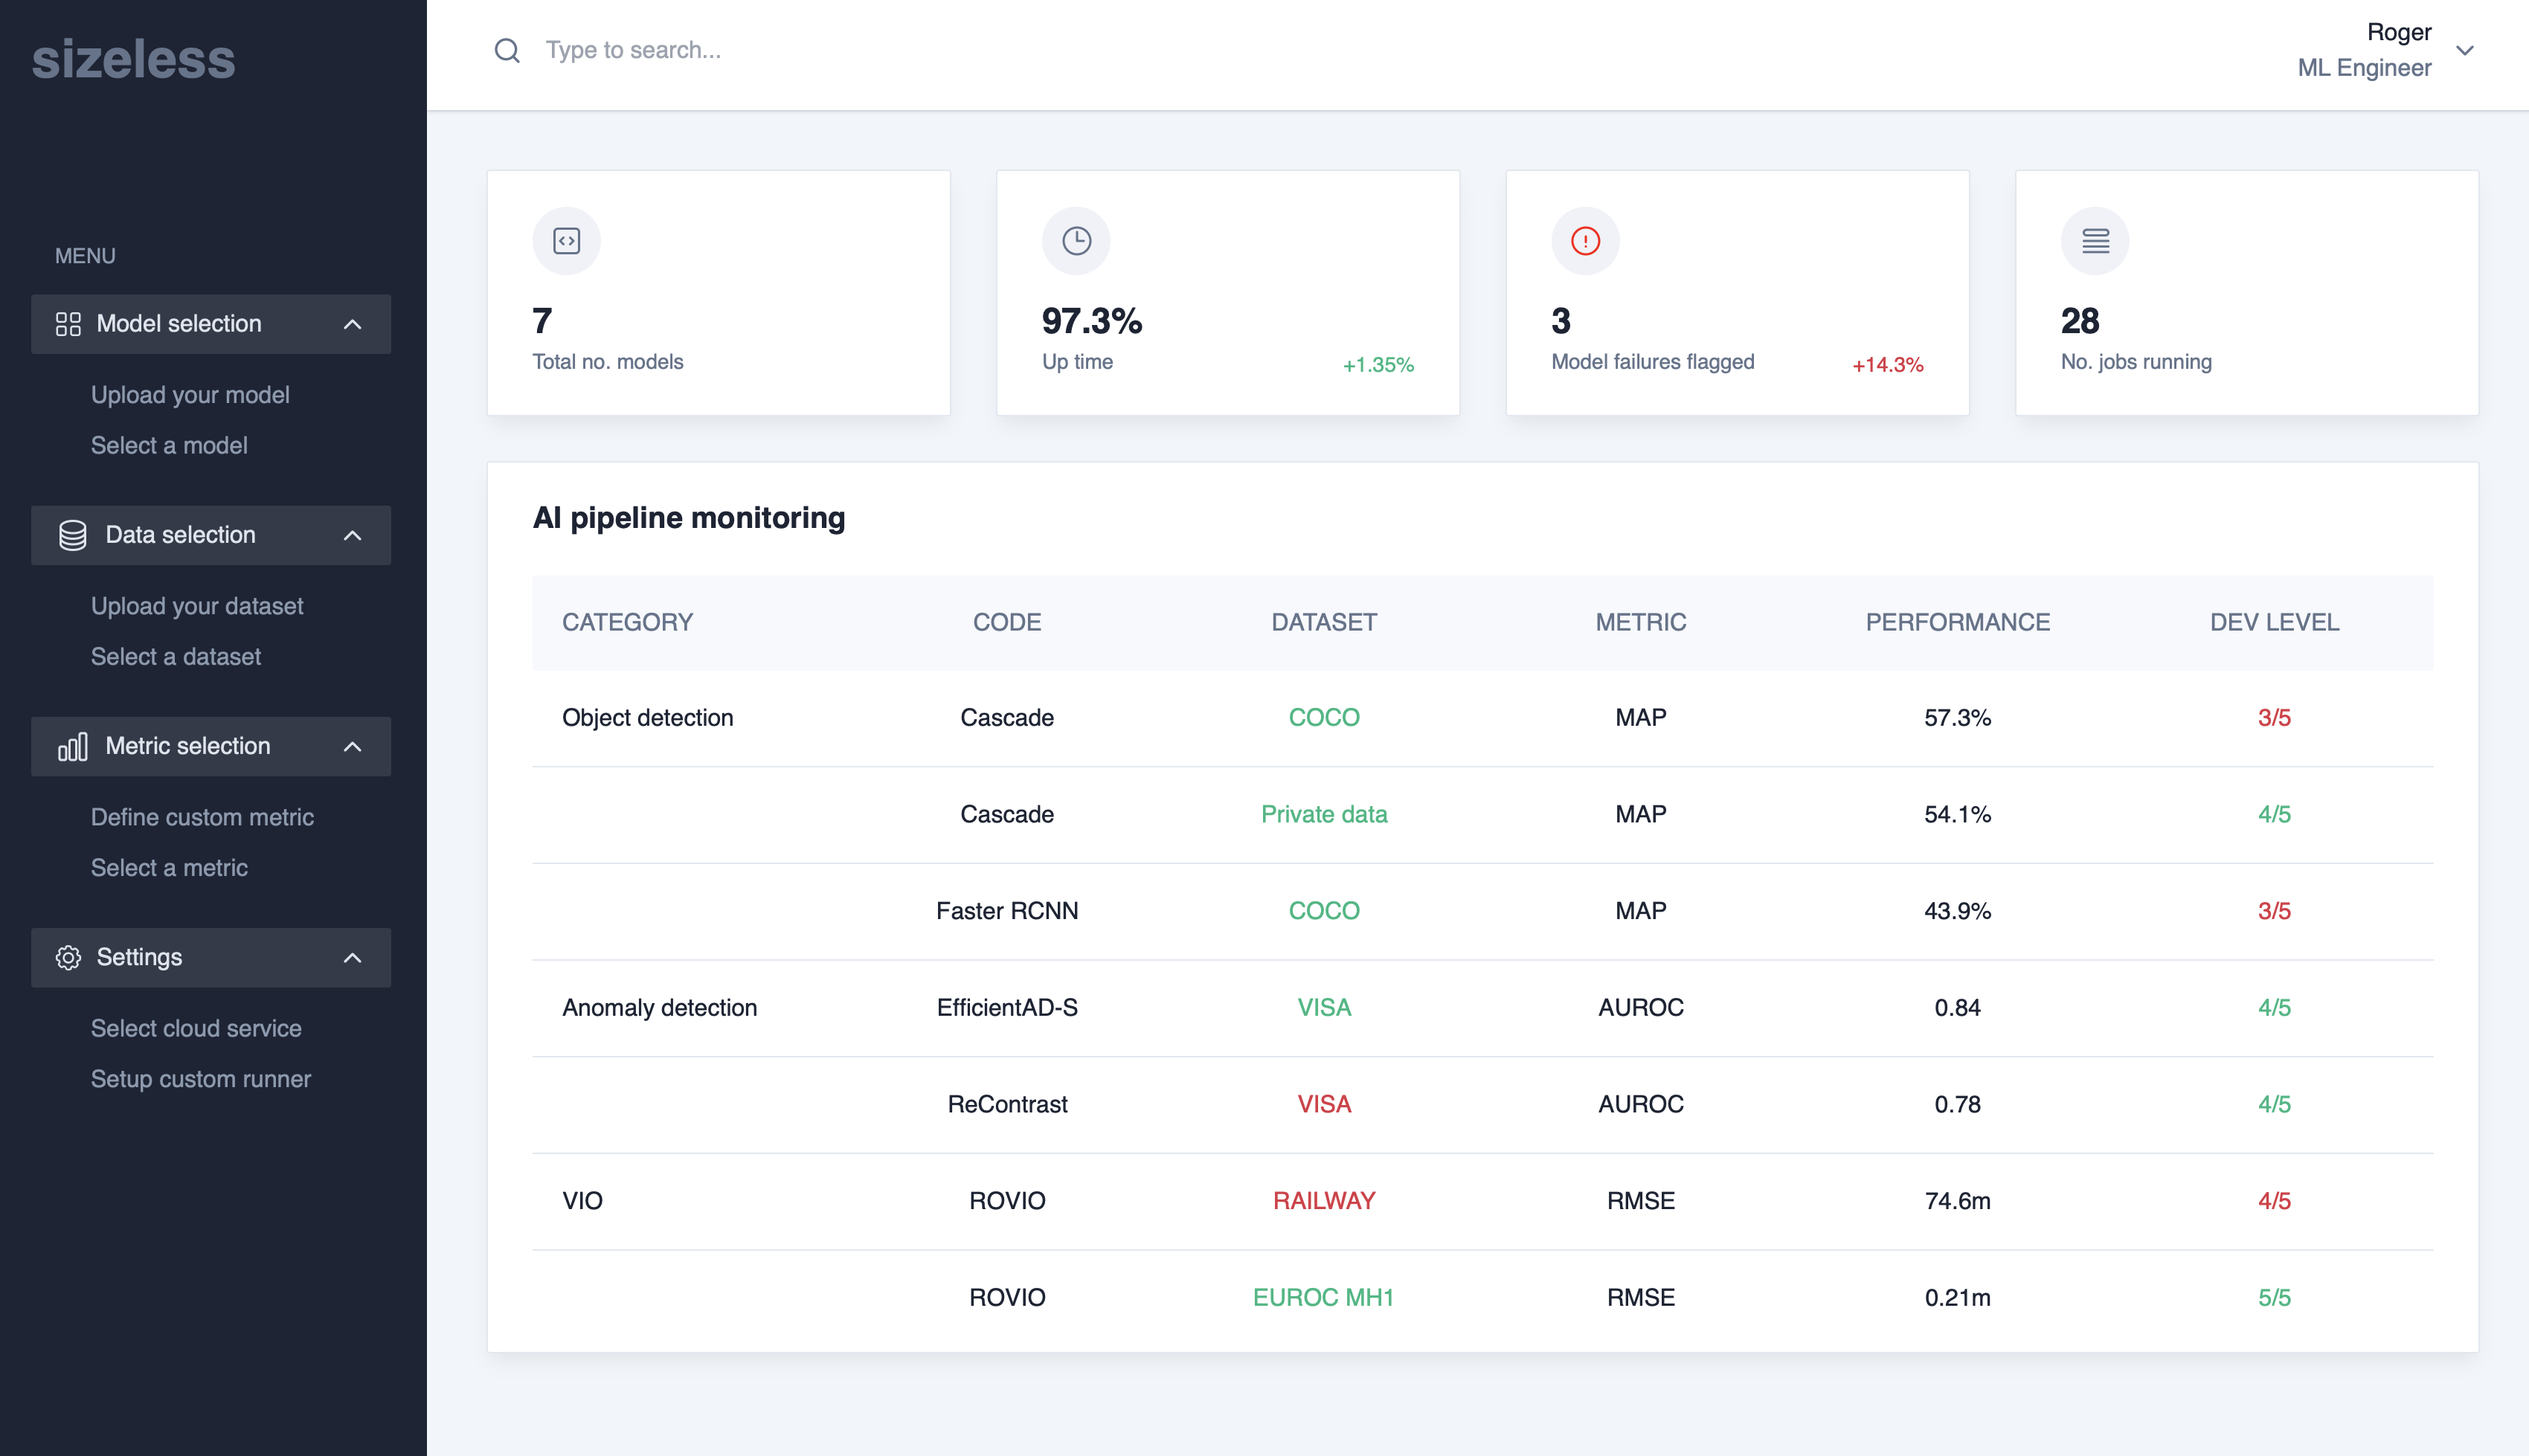Open the Private data dataset link
The height and width of the screenshot is (1456, 2529).
click(1323, 814)
